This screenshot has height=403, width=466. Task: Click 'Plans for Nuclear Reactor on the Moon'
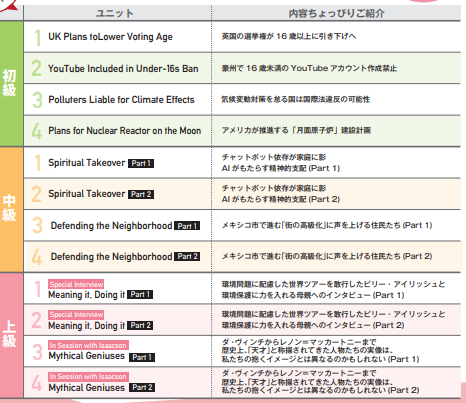tap(125, 131)
